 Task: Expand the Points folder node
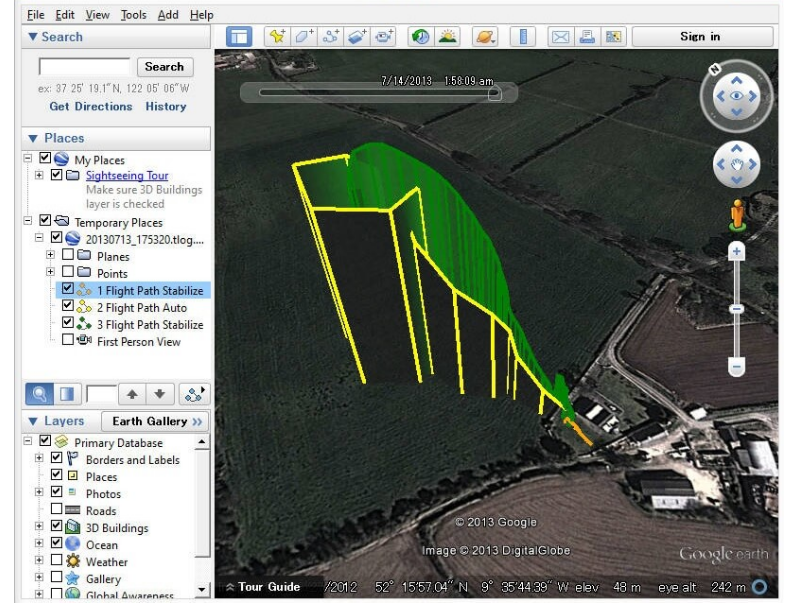click(x=50, y=272)
